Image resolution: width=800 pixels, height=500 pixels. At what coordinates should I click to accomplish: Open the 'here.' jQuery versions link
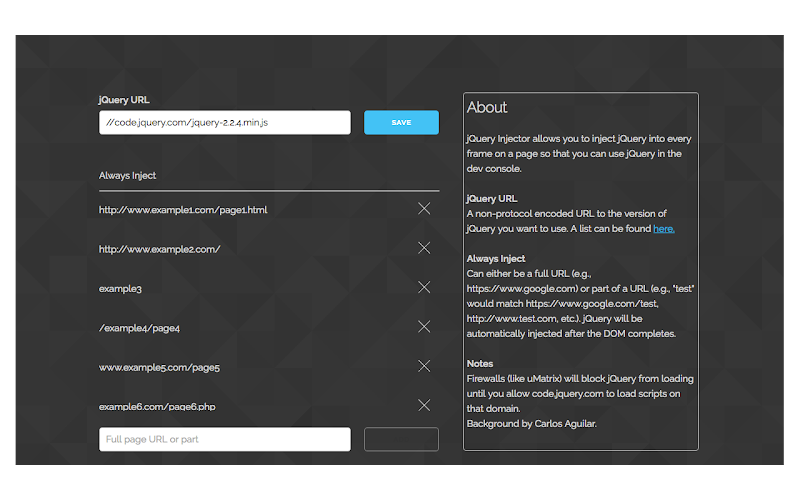[x=664, y=229]
